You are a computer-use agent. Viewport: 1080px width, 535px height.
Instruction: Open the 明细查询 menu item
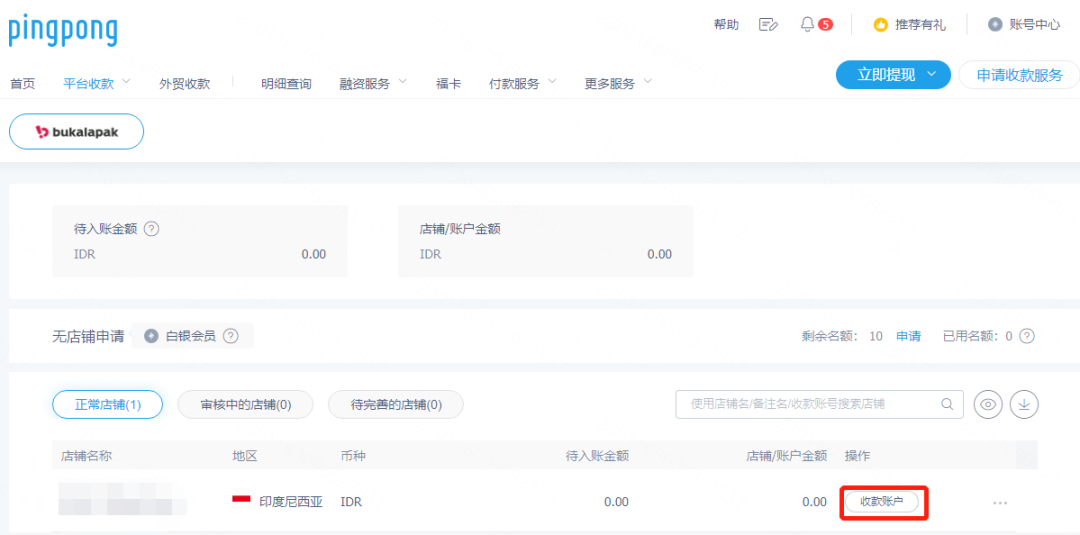286,84
